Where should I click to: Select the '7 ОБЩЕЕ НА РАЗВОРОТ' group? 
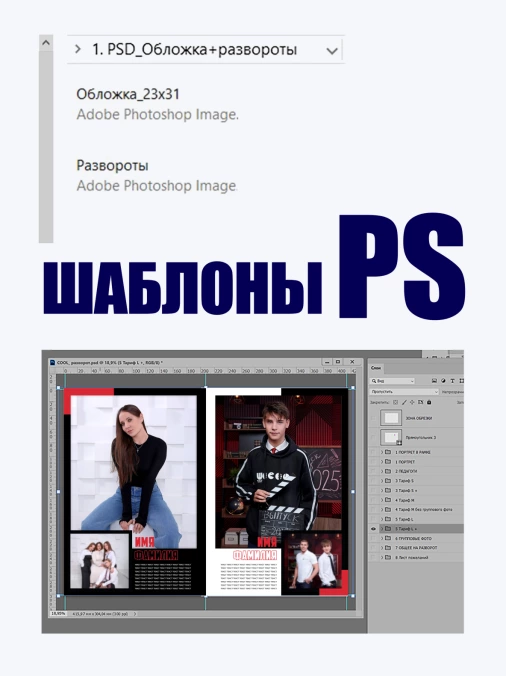click(x=417, y=548)
